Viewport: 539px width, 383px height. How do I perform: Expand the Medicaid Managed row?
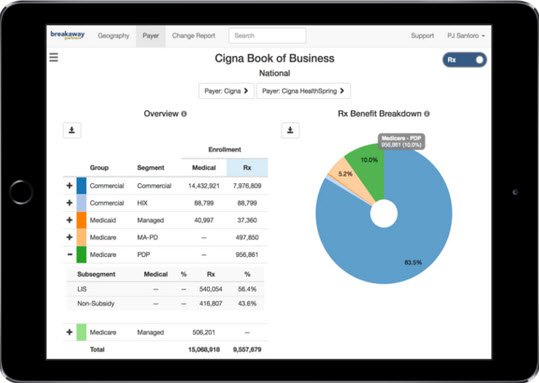point(69,220)
